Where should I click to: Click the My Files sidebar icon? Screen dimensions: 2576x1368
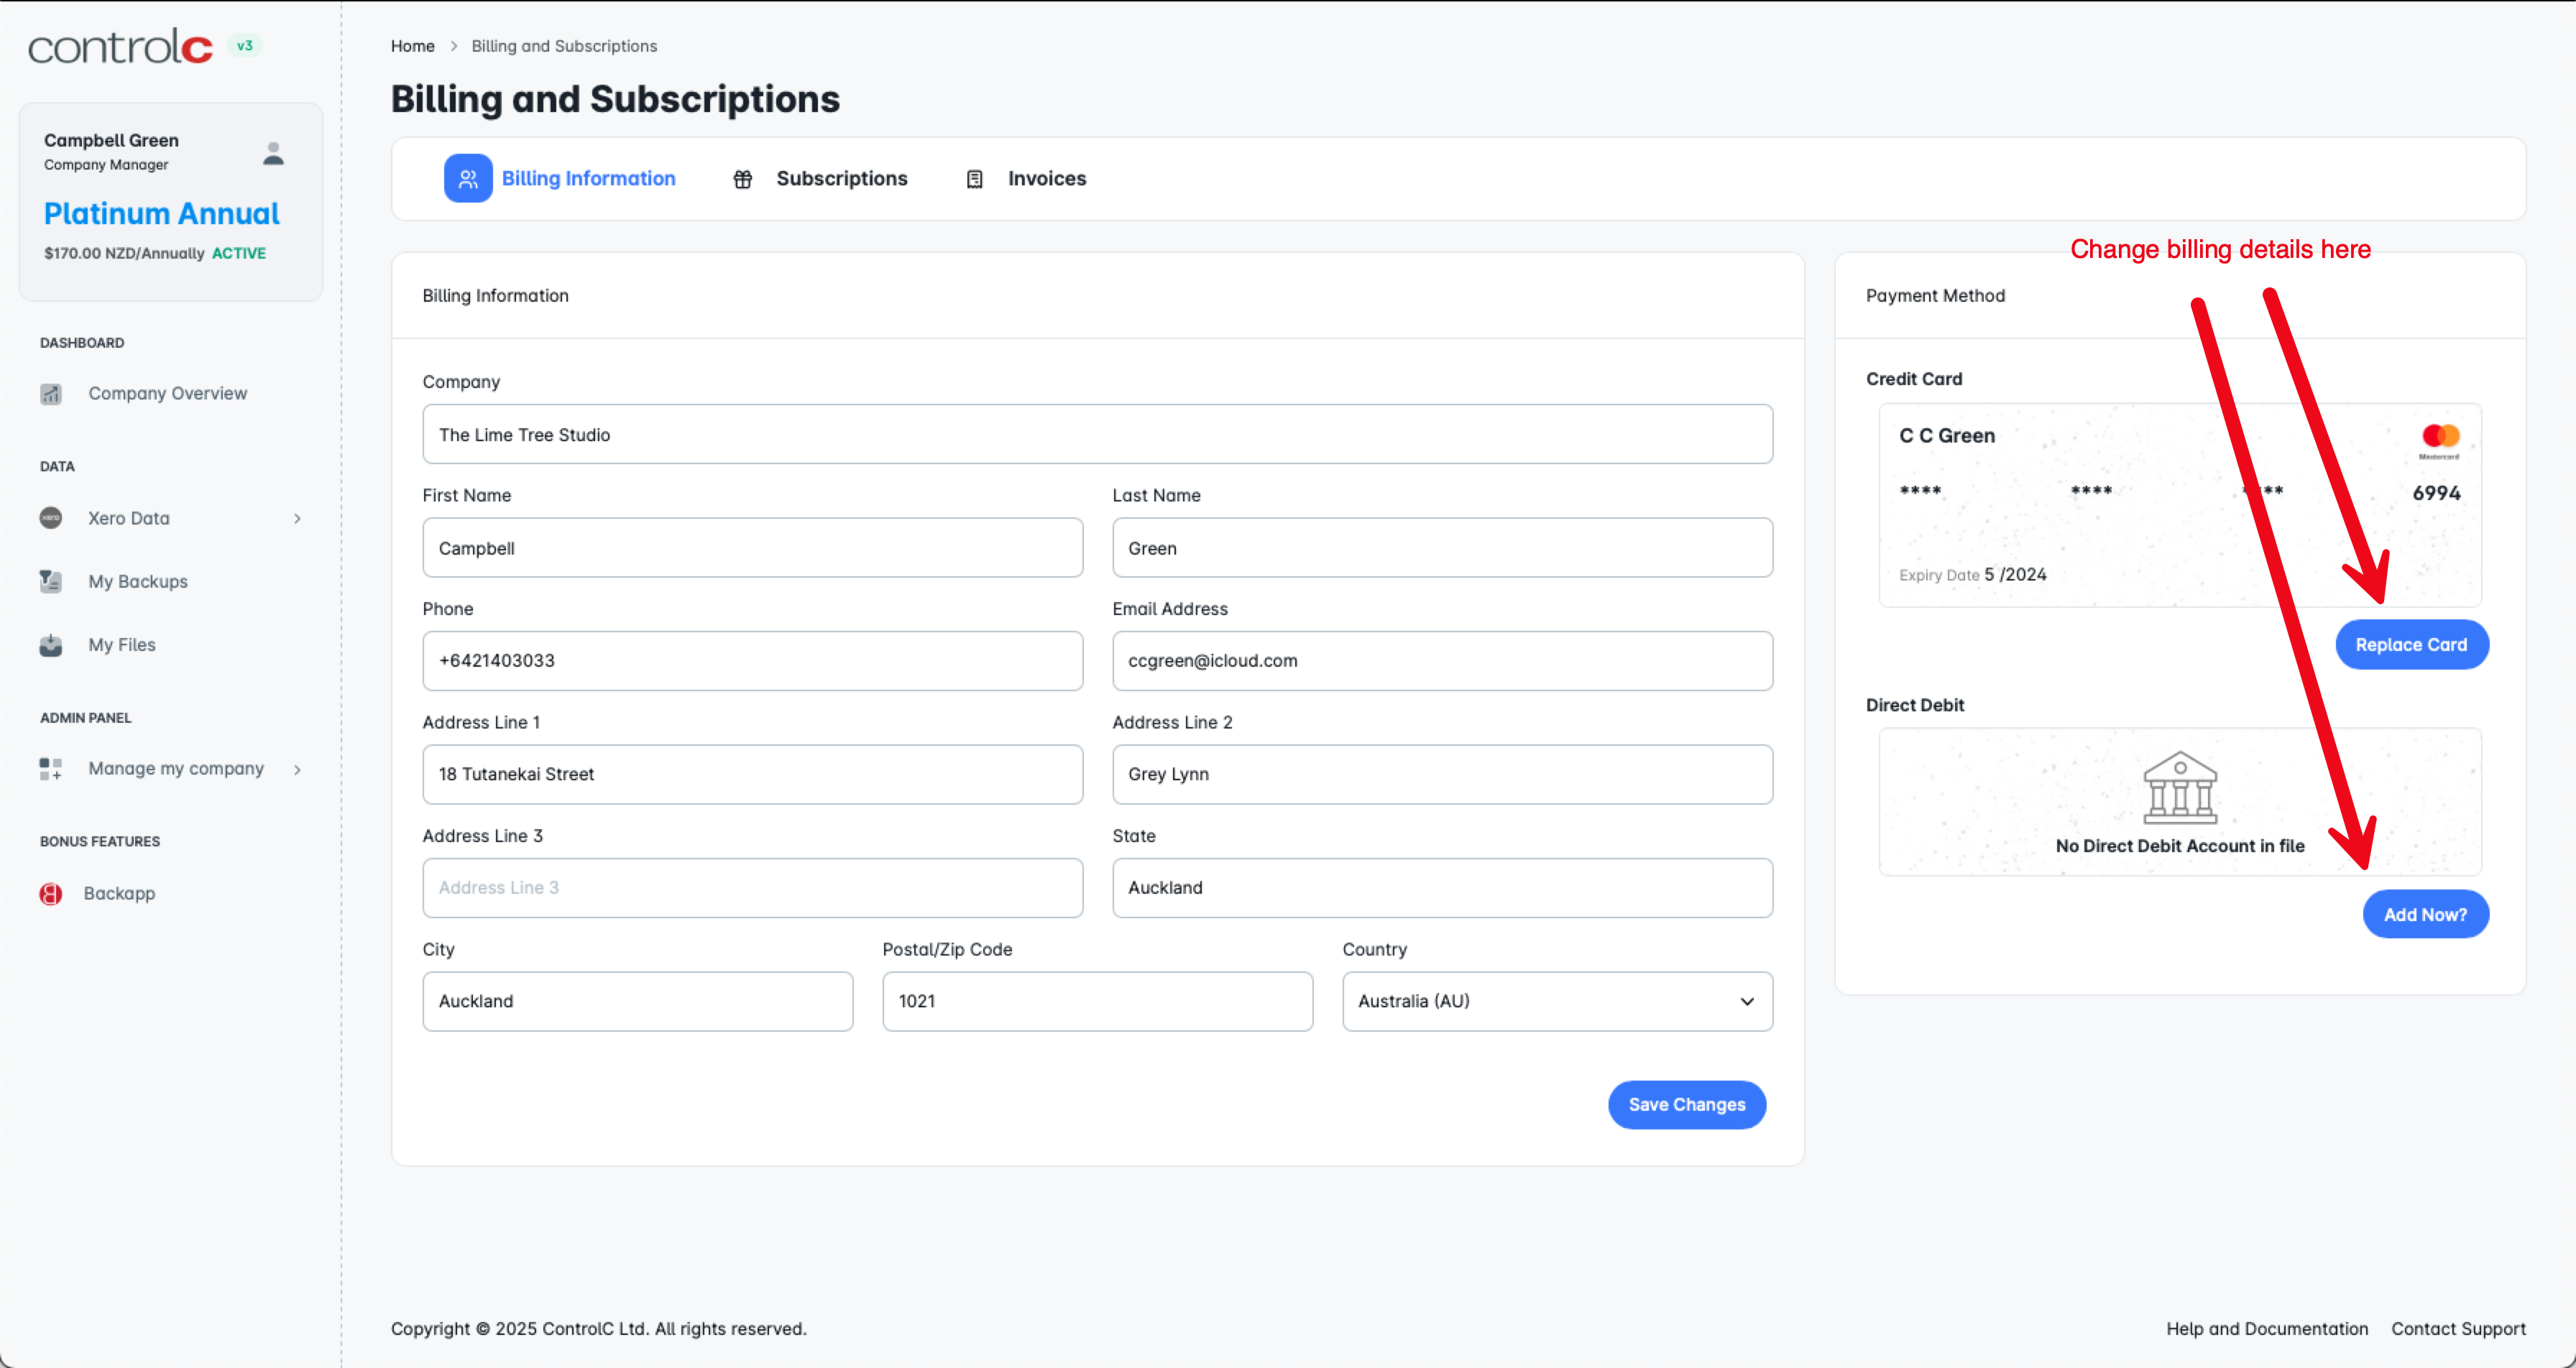(51, 645)
